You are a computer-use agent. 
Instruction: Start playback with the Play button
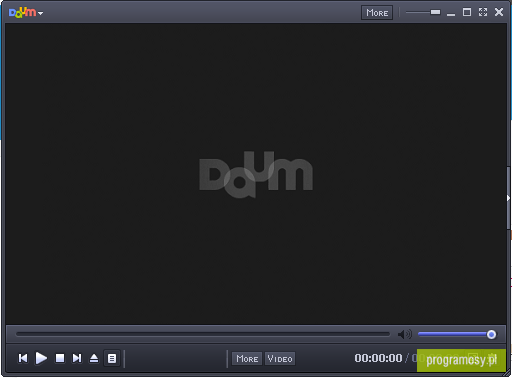(x=41, y=358)
